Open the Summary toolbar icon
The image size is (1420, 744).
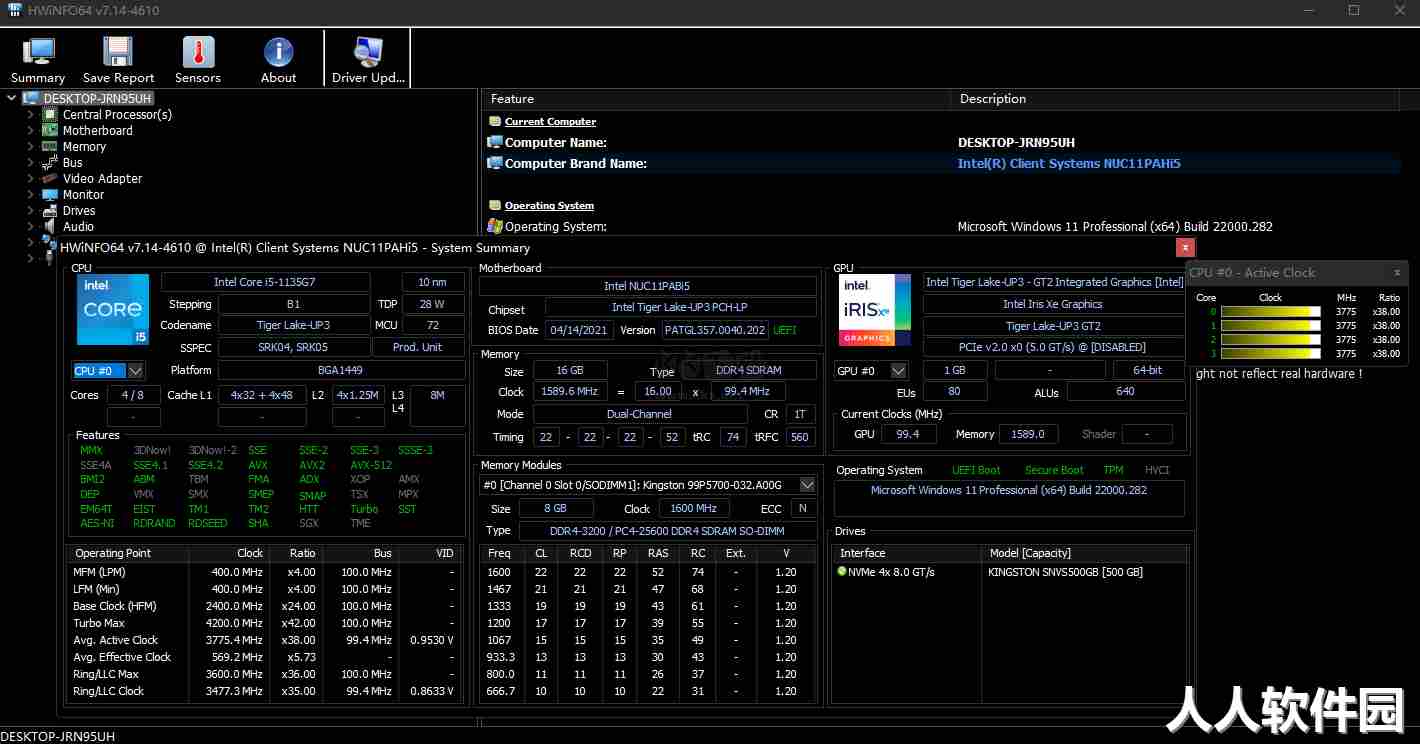tap(38, 51)
